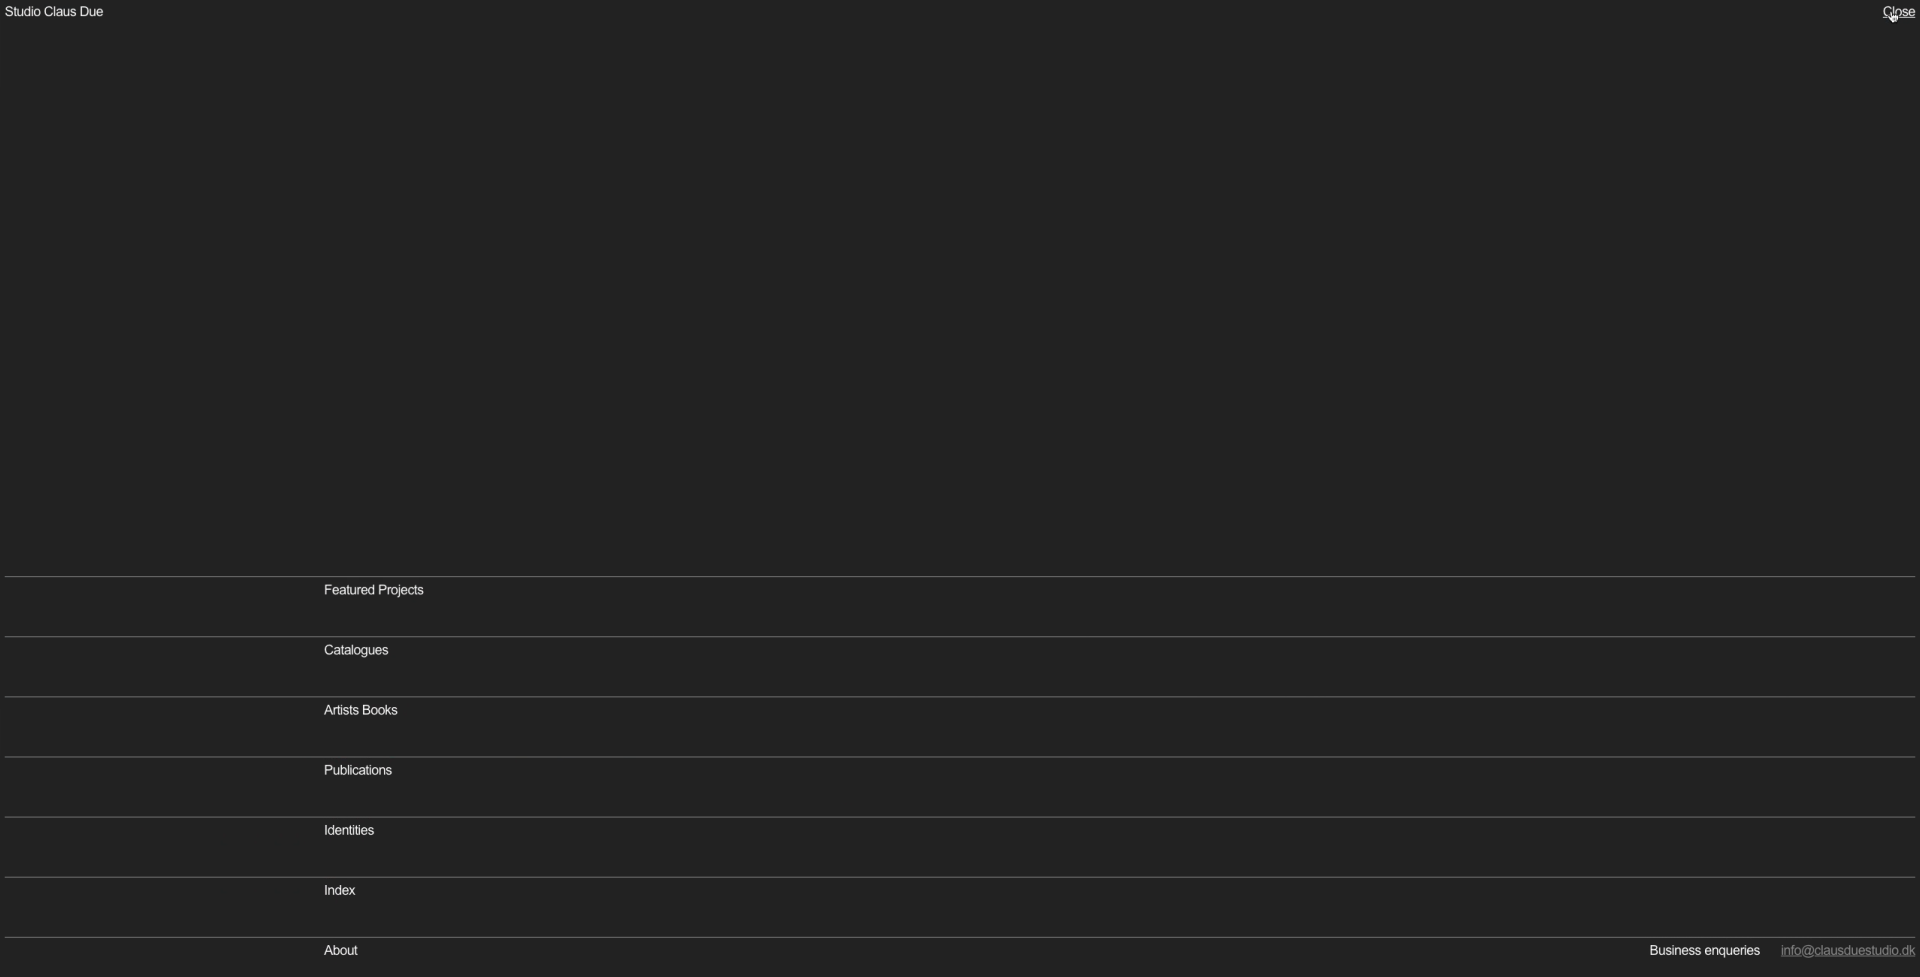Open the Index page
Viewport: 1920px width, 977px height.
(339, 890)
